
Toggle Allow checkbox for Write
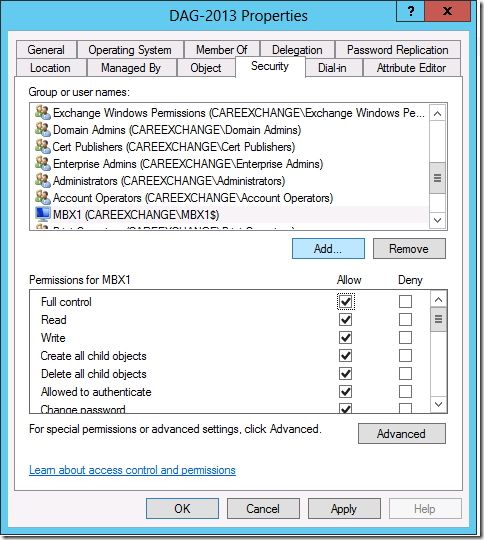click(346, 338)
